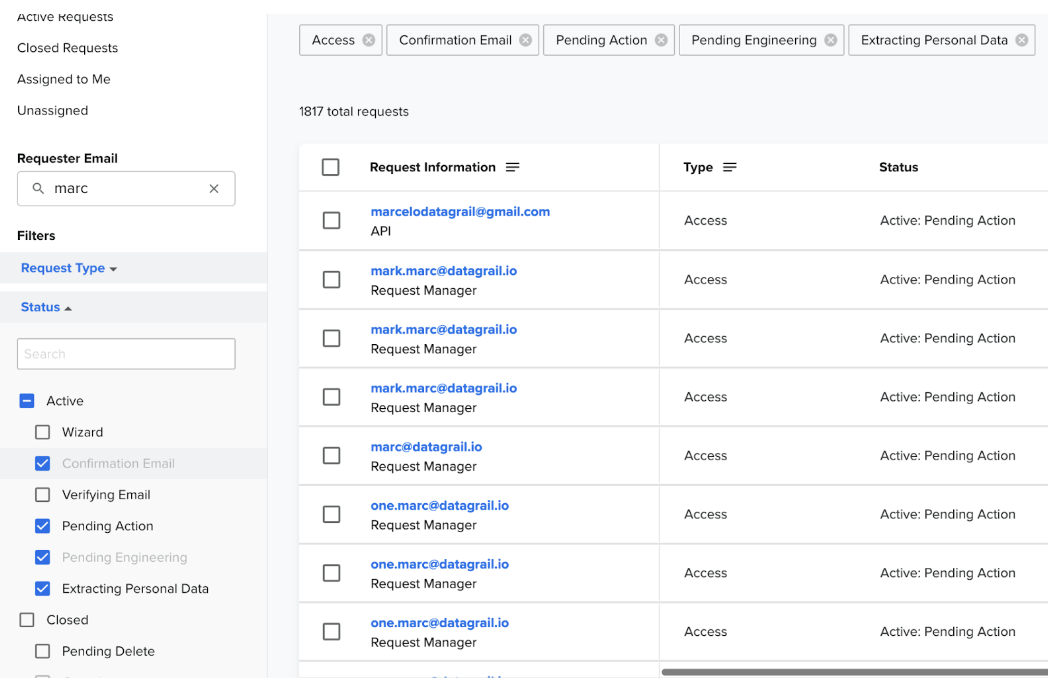
Task: Uncheck the Pending Action status filter
Action: click(x=42, y=526)
